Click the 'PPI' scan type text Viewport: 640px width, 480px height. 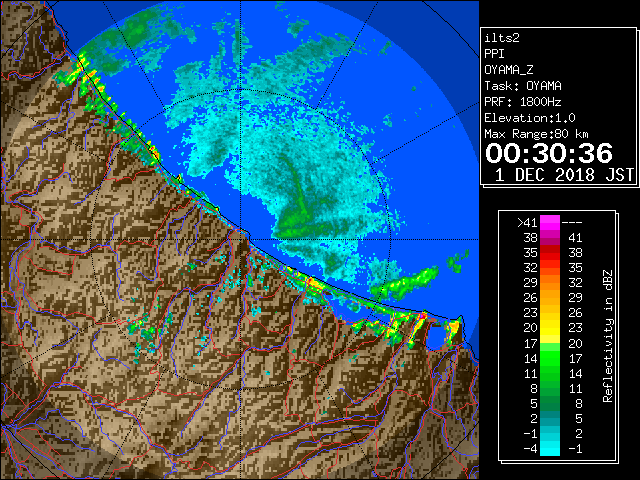click(x=494, y=54)
